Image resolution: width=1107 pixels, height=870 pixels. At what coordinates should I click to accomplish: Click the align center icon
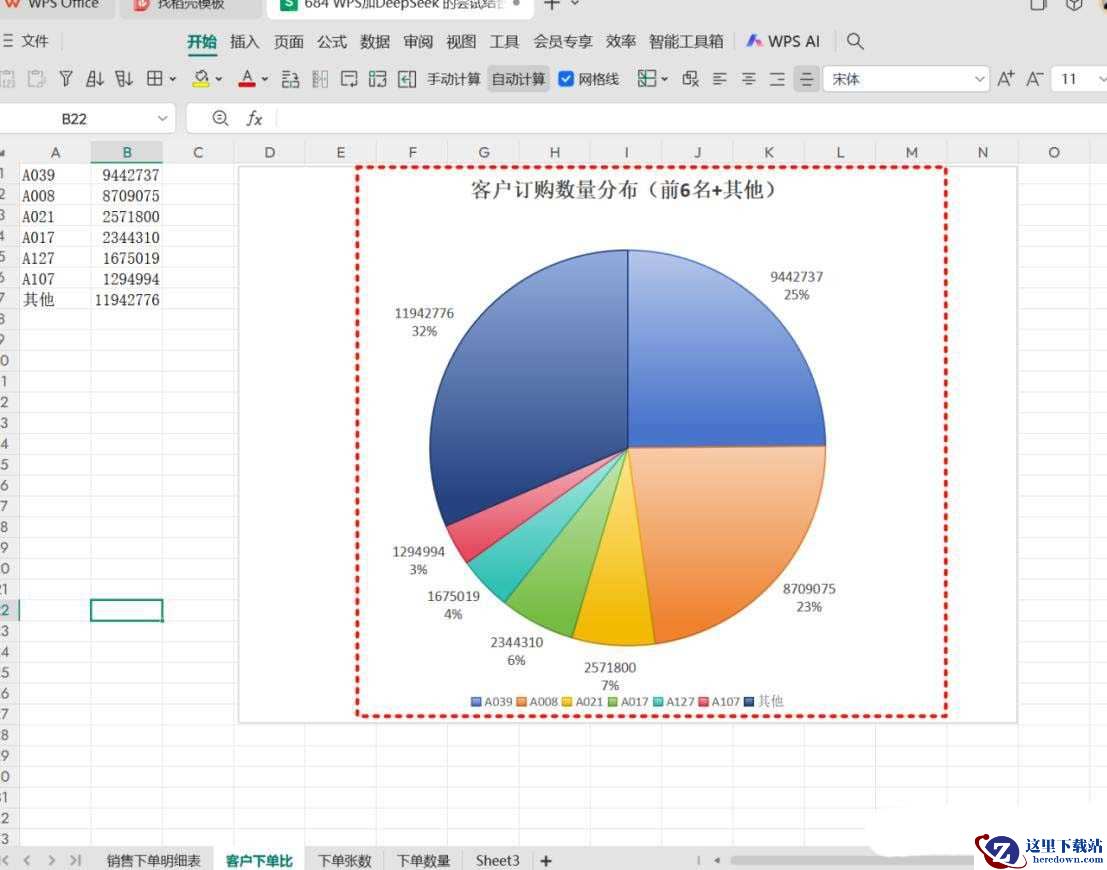[x=748, y=79]
